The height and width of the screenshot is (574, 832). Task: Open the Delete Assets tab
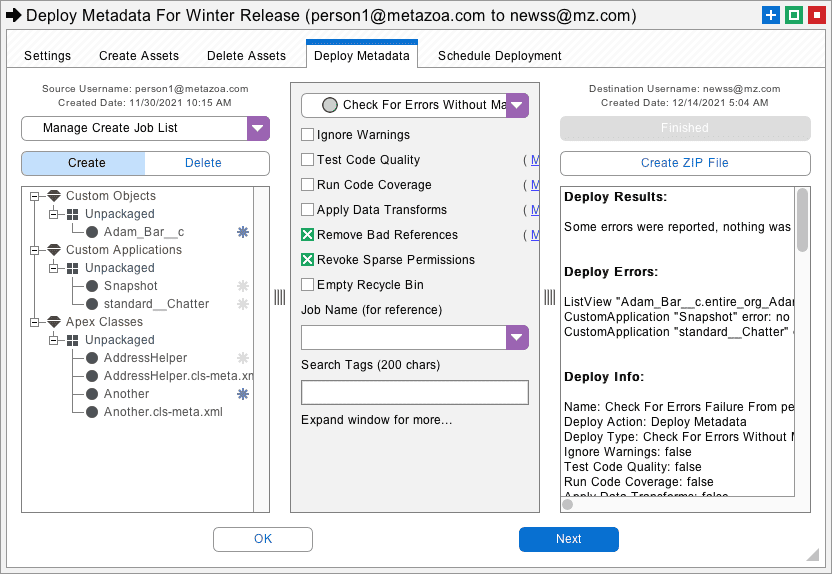coord(246,56)
